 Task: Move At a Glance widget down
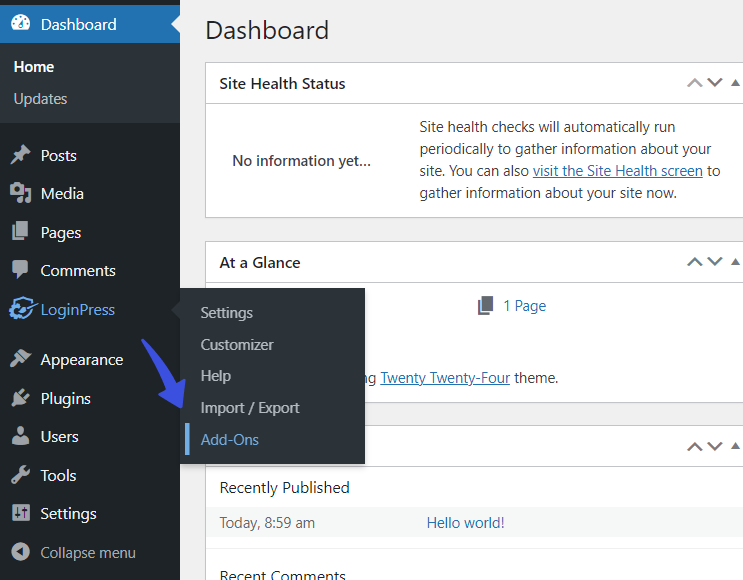pyautogui.click(x=715, y=262)
